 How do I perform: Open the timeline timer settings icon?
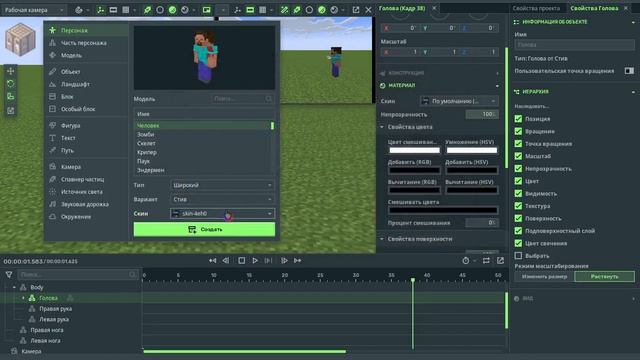pos(466,260)
